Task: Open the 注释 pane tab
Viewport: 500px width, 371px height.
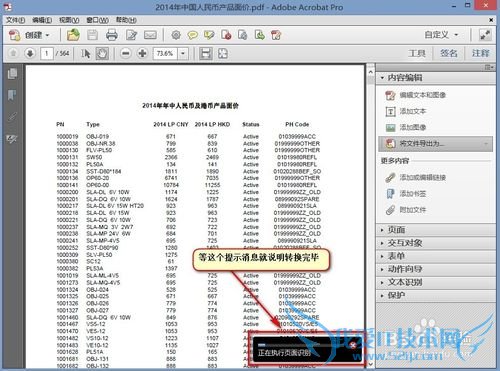Action: coord(480,53)
